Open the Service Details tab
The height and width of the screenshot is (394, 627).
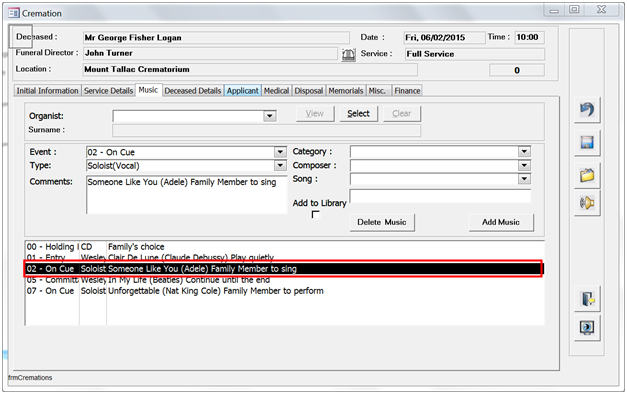tap(108, 91)
